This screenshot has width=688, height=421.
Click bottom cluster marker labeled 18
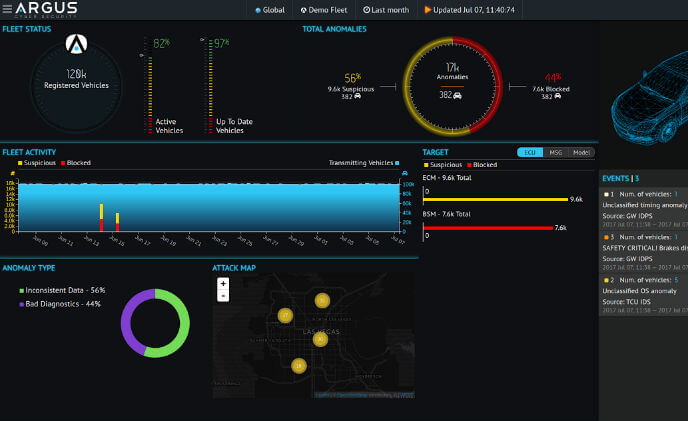point(299,365)
